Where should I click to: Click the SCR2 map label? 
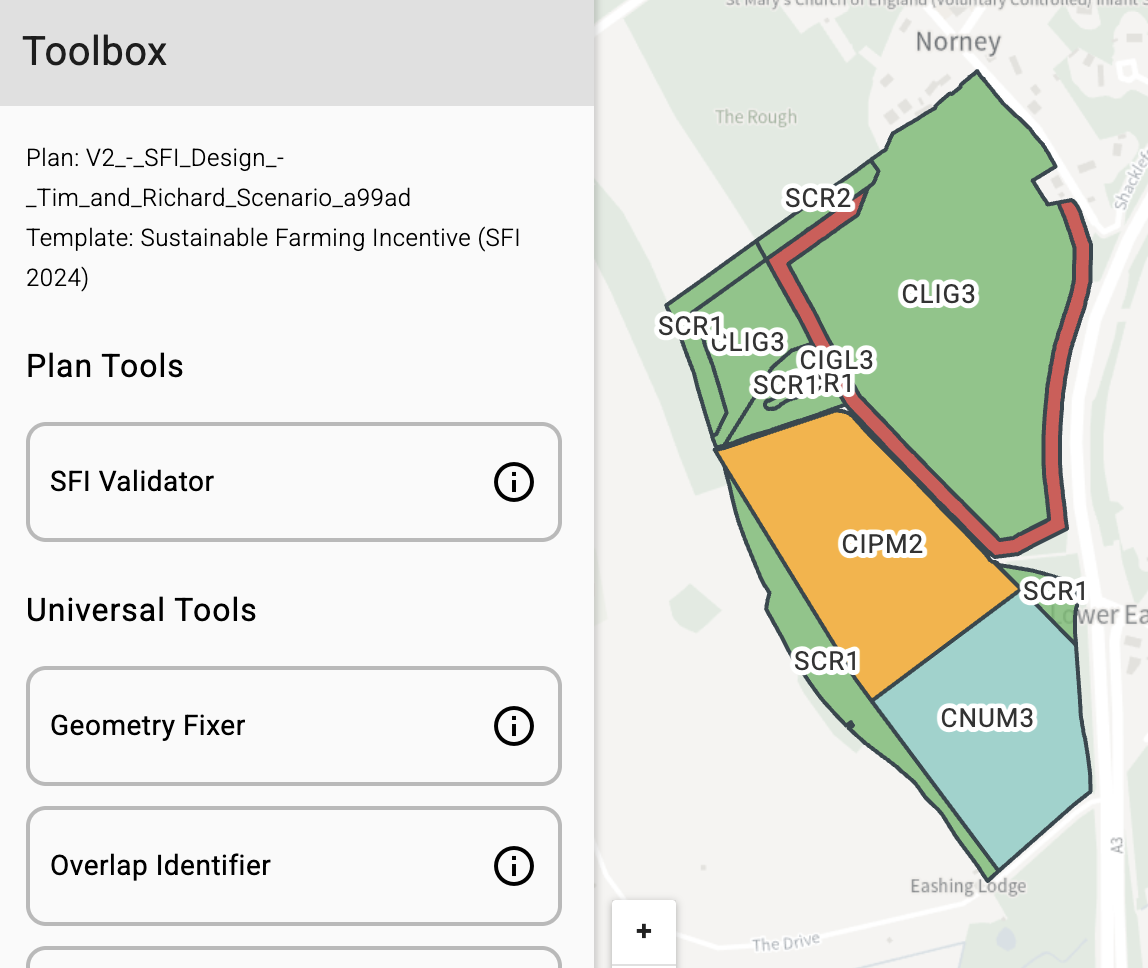click(818, 198)
